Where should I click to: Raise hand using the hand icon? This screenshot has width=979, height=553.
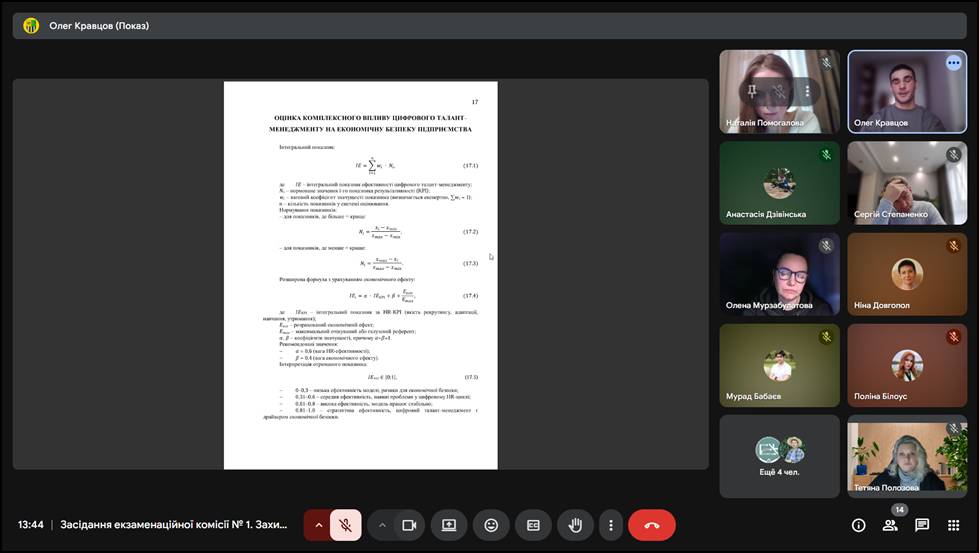(575, 525)
